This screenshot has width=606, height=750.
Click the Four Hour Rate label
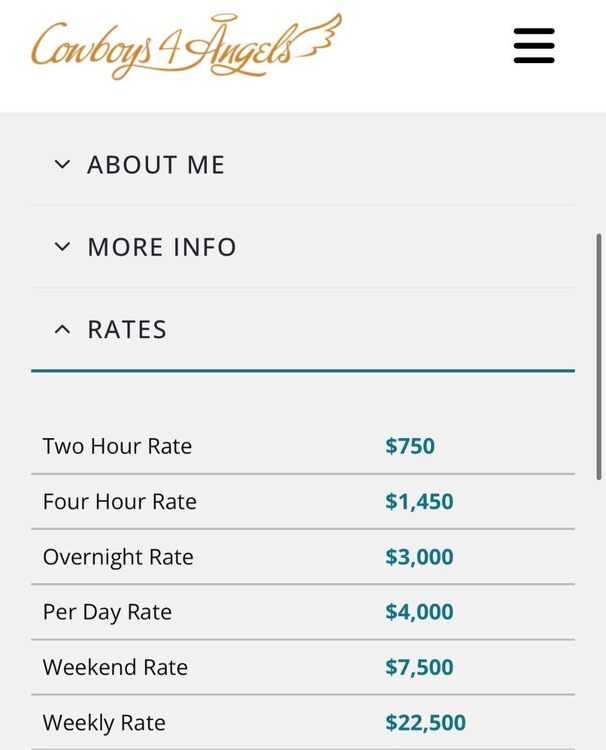[120, 501]
